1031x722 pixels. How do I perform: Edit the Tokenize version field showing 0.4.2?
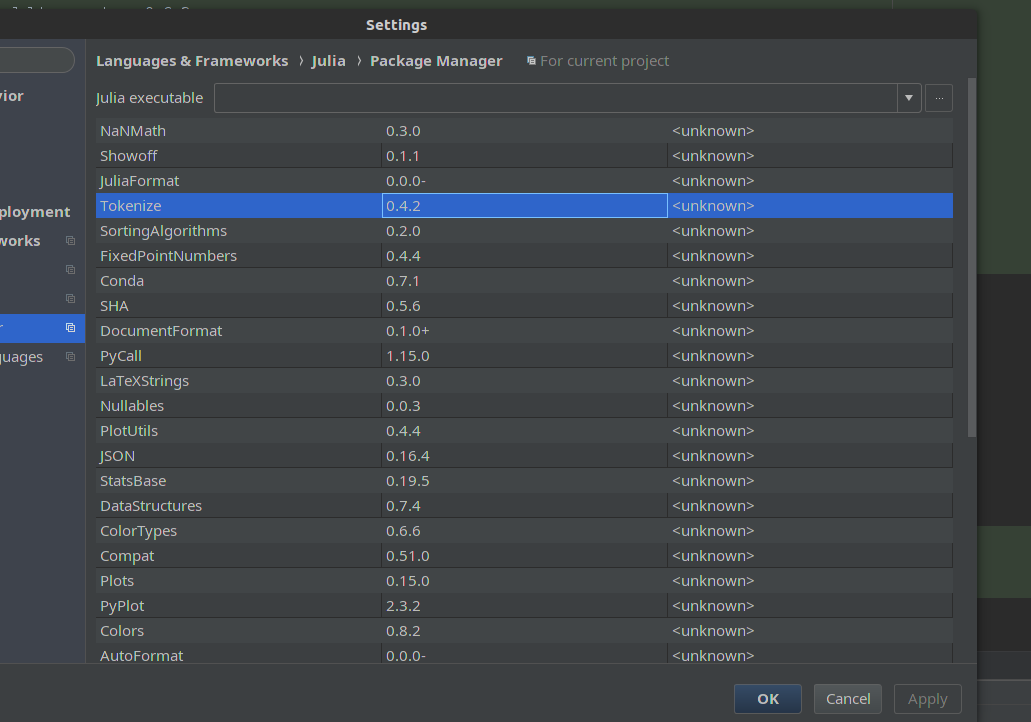(523, 205)
